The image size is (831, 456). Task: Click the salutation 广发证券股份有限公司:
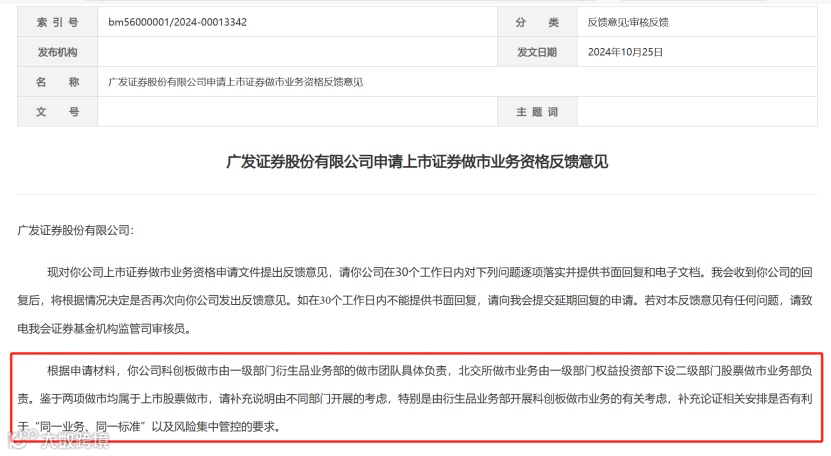(76, 230)
